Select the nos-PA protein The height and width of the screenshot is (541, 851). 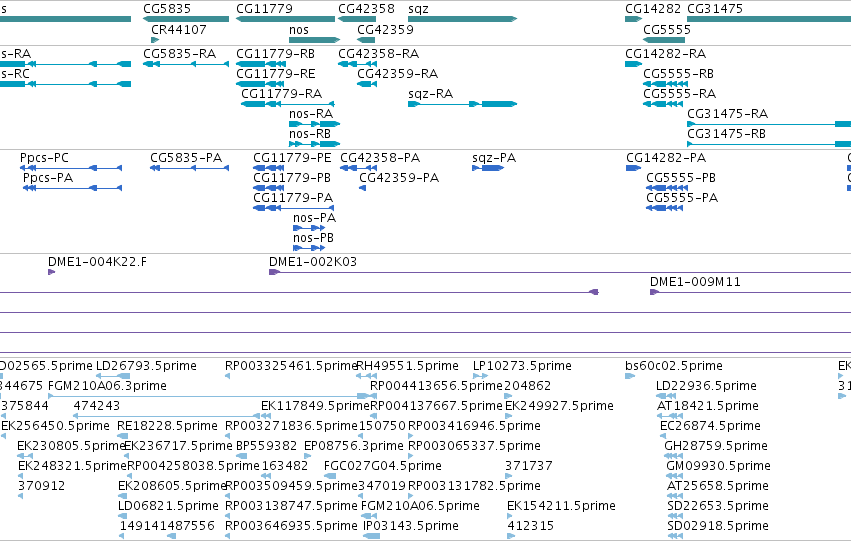[x=309, y=228]
